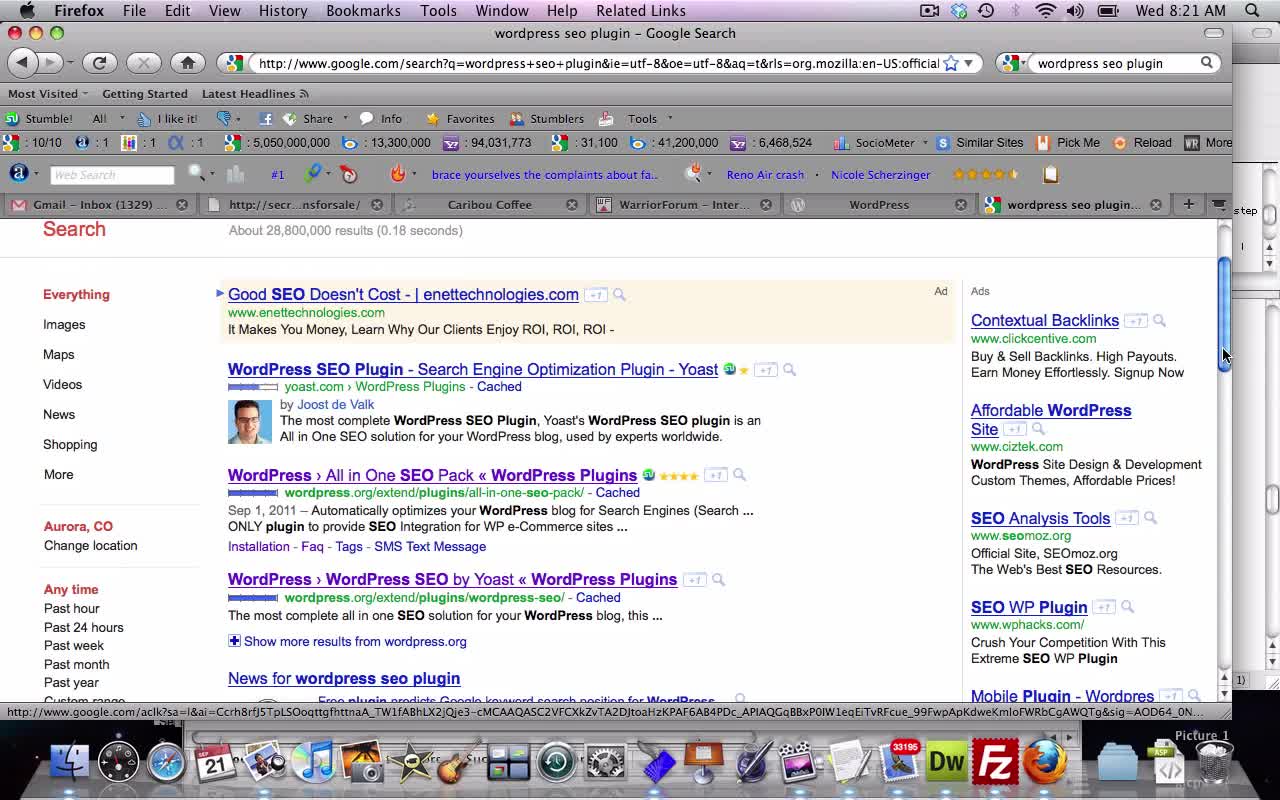
Task: Open the WordPress SEO Plugin Yoast result
Action: pos(473,369)
